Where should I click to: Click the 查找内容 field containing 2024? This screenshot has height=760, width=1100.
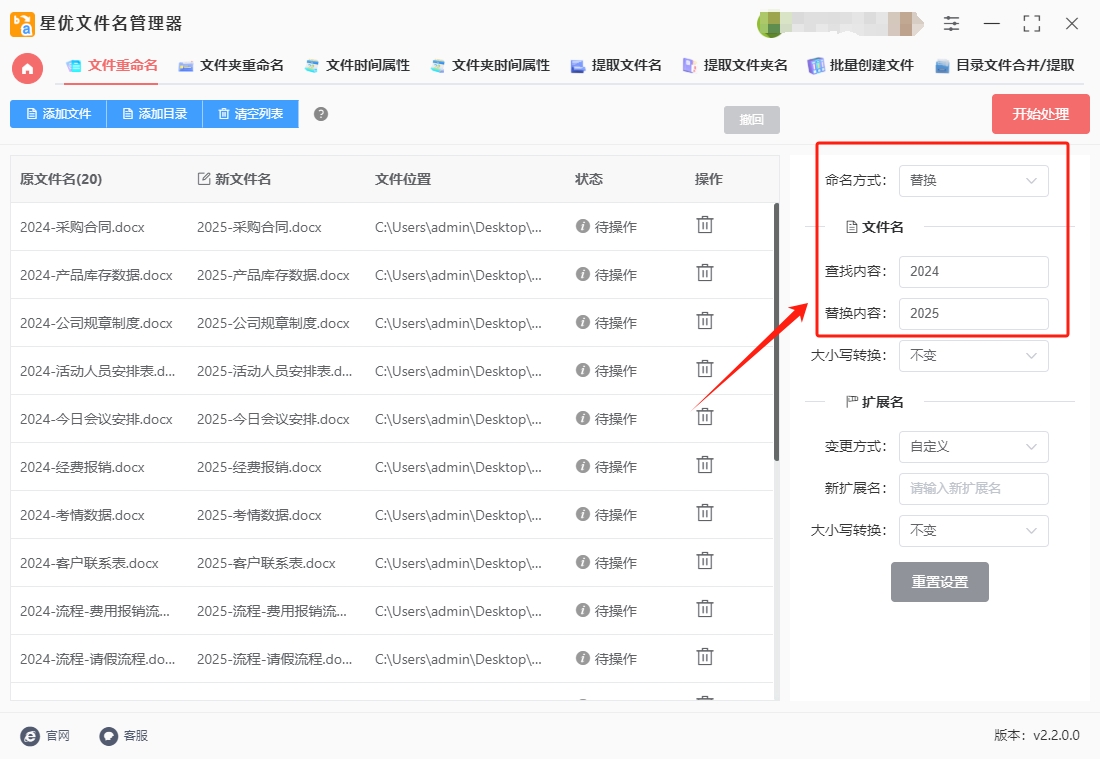(973, 272)
